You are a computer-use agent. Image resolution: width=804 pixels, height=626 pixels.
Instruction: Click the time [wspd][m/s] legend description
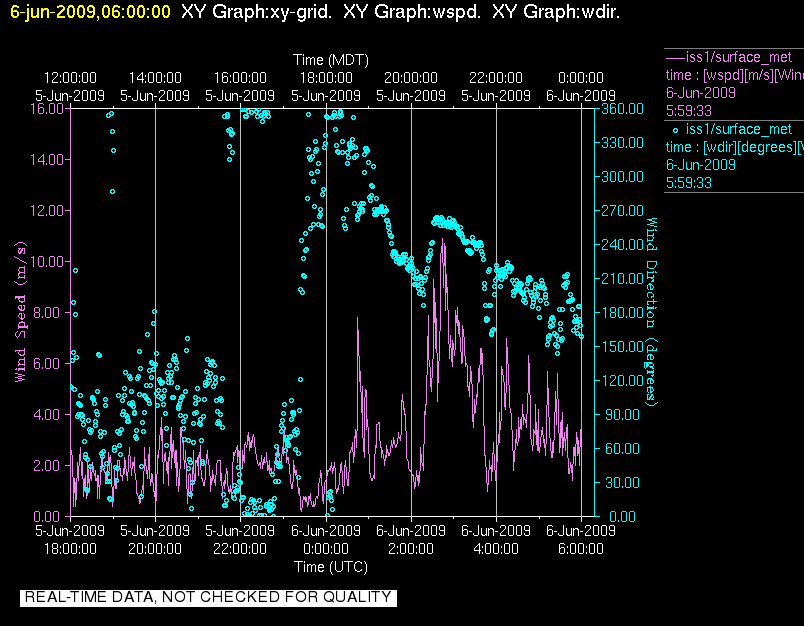735,74
